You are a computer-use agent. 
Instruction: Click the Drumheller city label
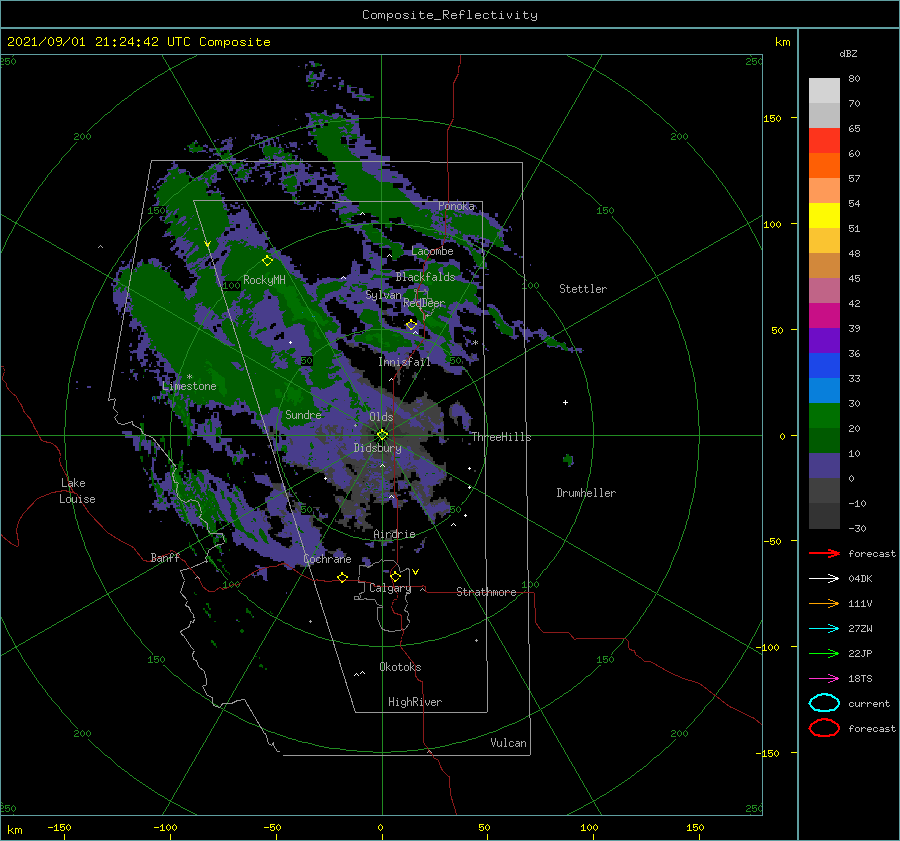tap(586, 493)
